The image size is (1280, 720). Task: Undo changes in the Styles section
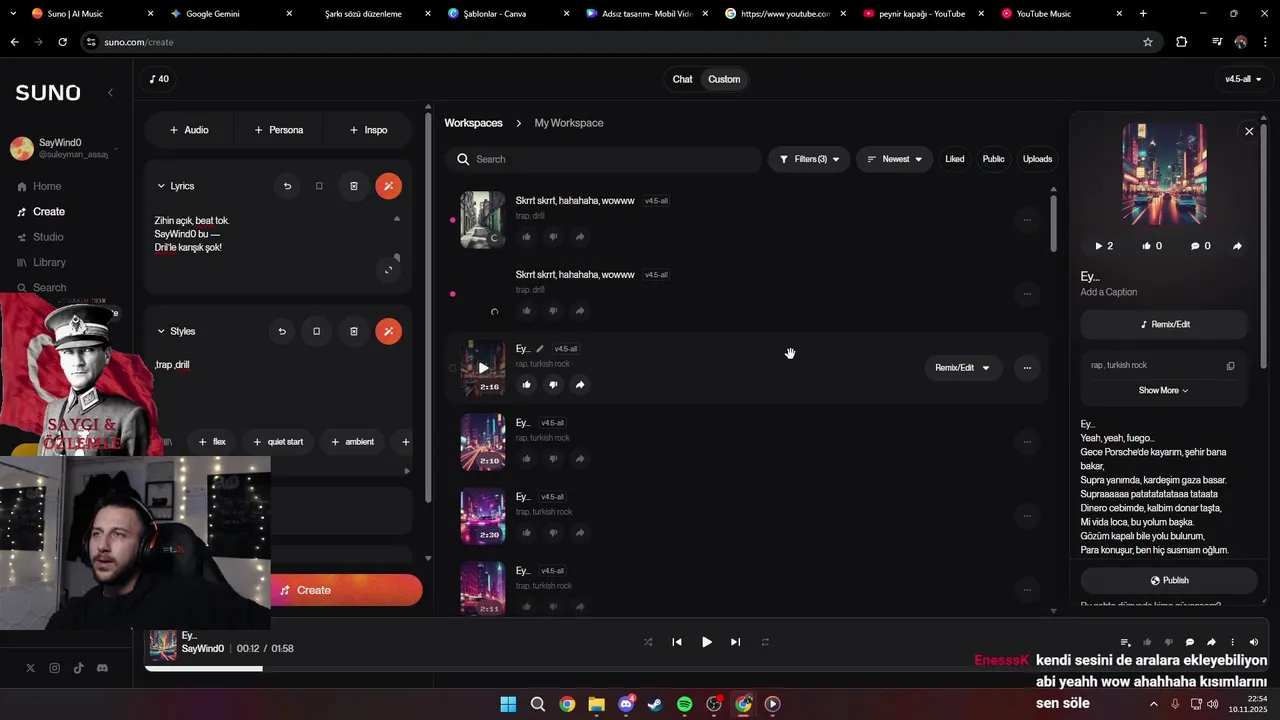point(282,331)
